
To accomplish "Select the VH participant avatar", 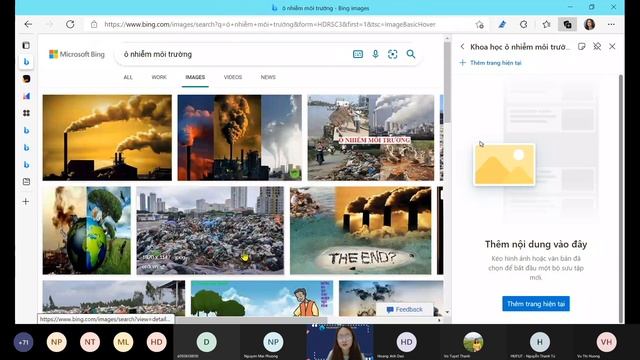I will (607, 342).
